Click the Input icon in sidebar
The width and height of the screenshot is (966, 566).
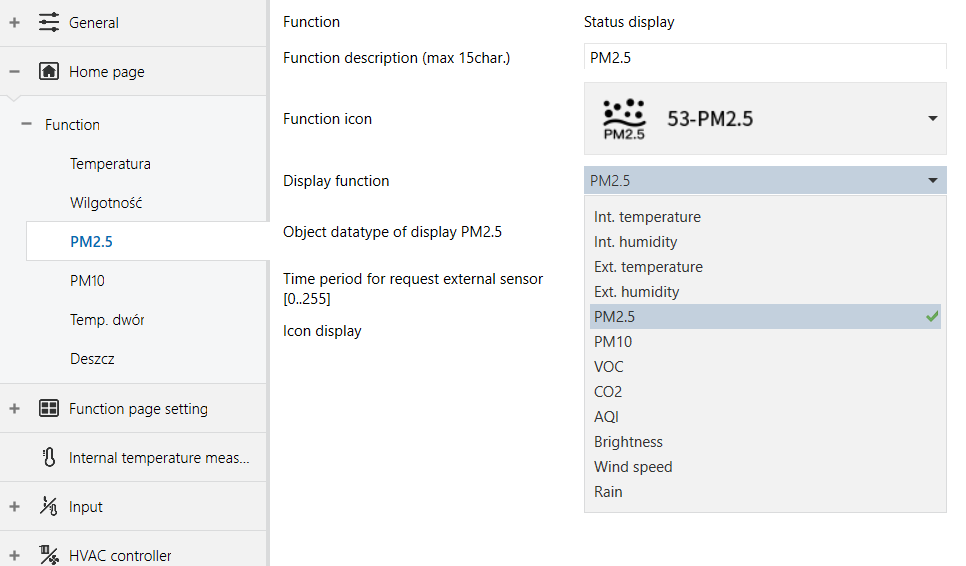[49, 506]
